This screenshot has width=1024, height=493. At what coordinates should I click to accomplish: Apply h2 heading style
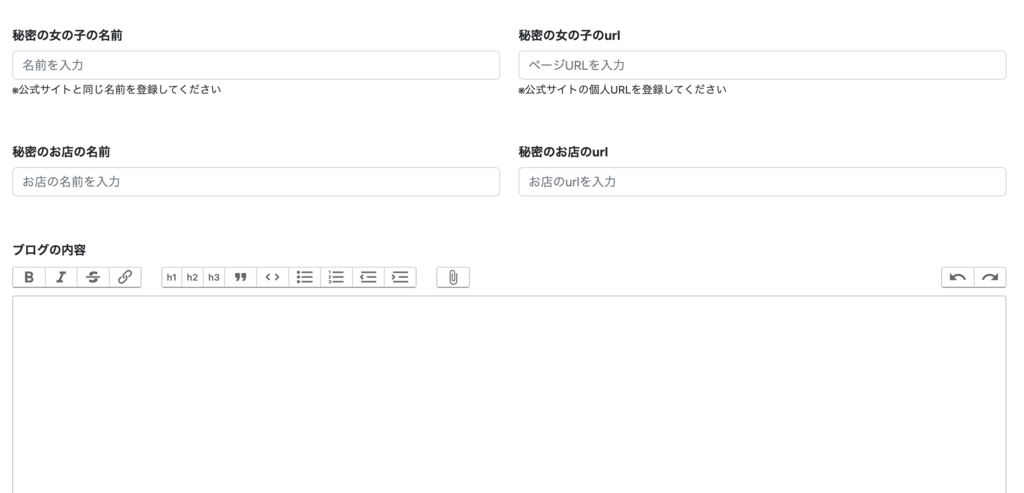coord(192,277)
